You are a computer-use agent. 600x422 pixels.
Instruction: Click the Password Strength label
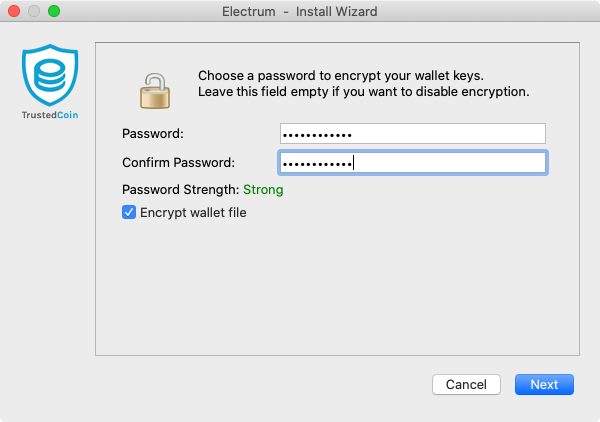181,189
